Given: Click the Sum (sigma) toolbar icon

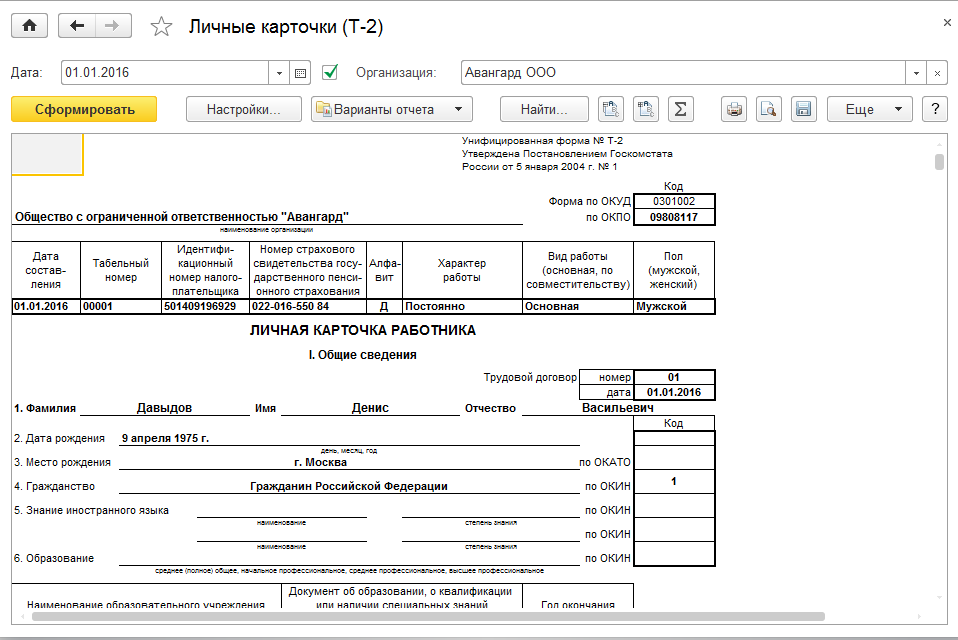Looking at the screenshot, I should (x=680, y=109).
